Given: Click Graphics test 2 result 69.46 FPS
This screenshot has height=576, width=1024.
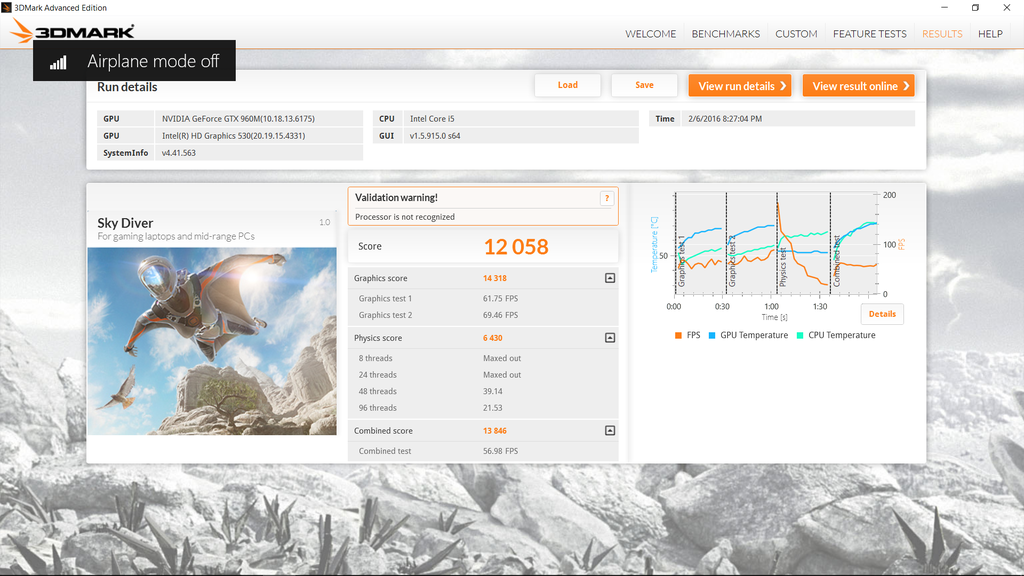Looking at the screenshot, I should [500, 315].
